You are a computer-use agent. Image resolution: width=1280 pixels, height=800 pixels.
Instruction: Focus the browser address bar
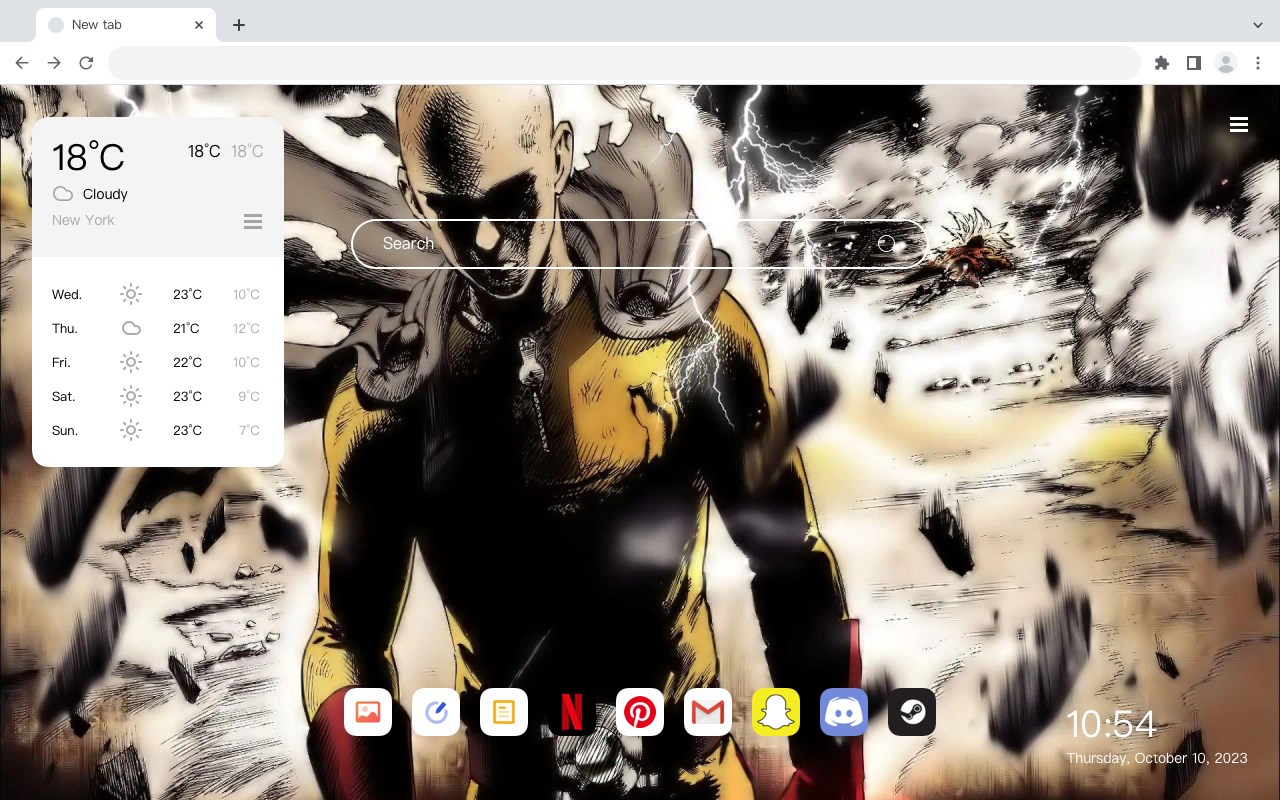tap(624, 63)
